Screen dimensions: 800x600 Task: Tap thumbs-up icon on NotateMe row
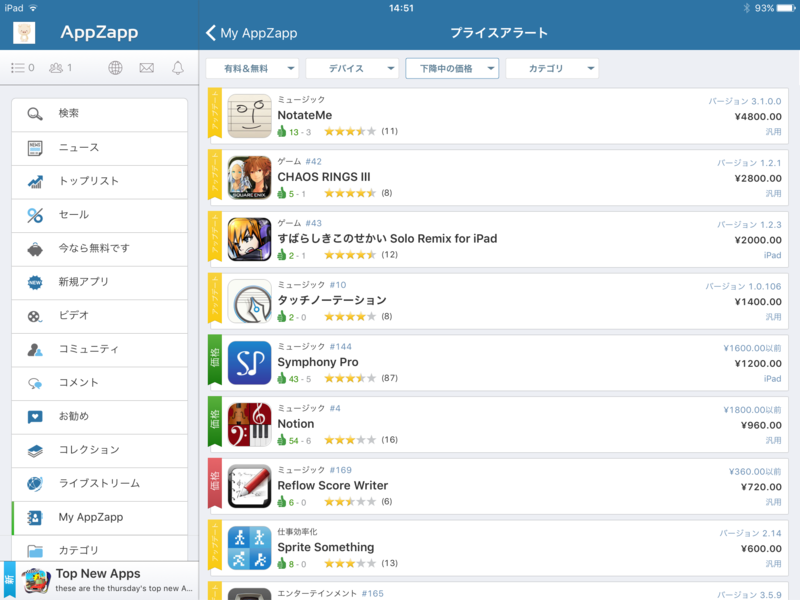[282, 132]
